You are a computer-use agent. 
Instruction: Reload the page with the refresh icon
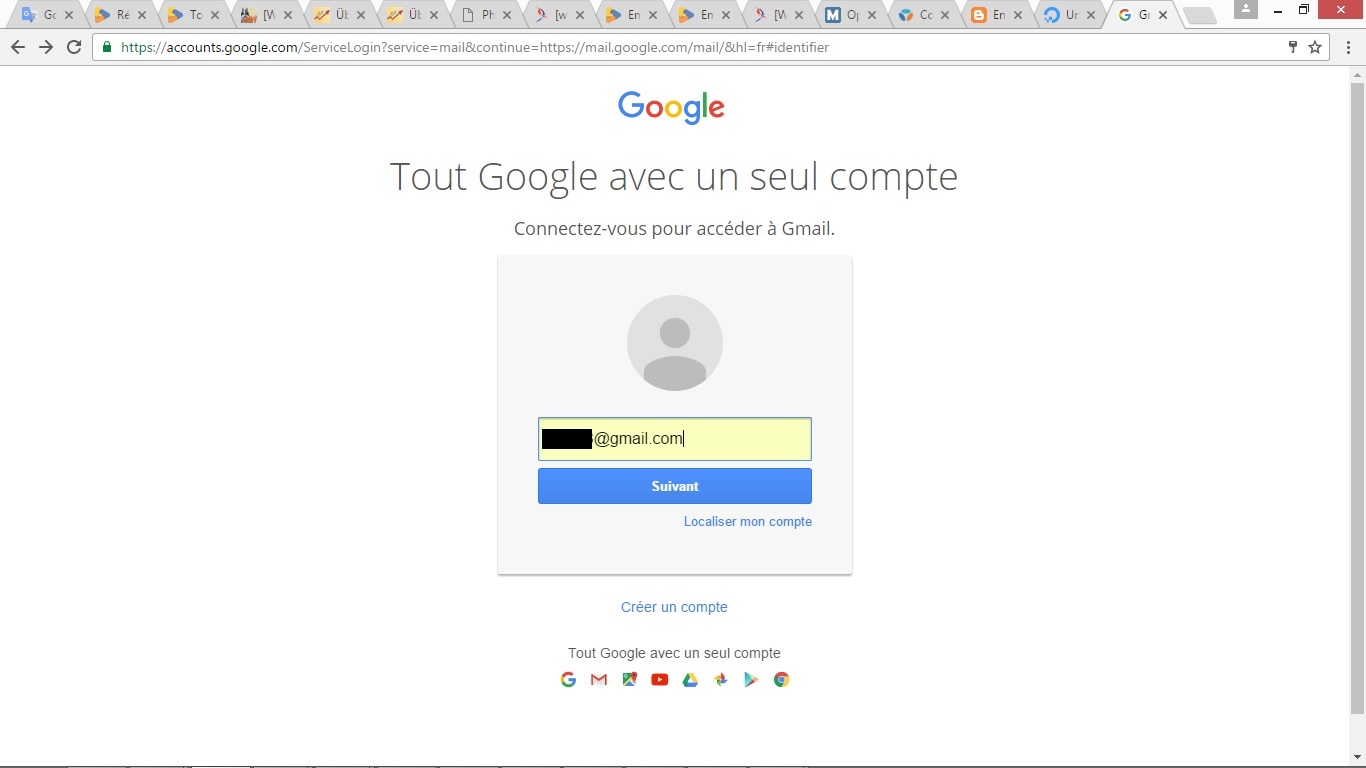pos(74,47)
